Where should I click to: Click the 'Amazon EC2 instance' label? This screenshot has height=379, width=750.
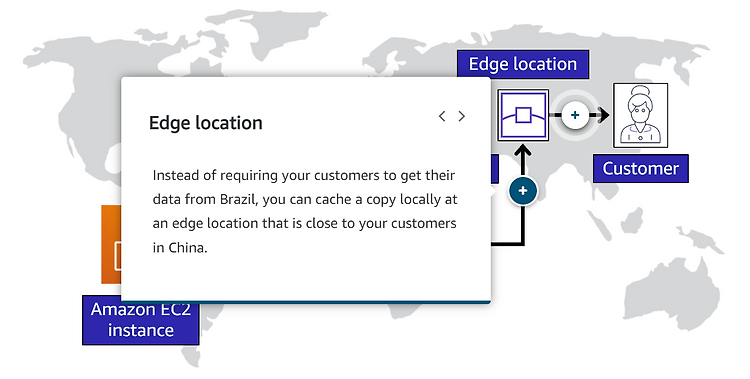pyautogui.click(x=141, y=320)
